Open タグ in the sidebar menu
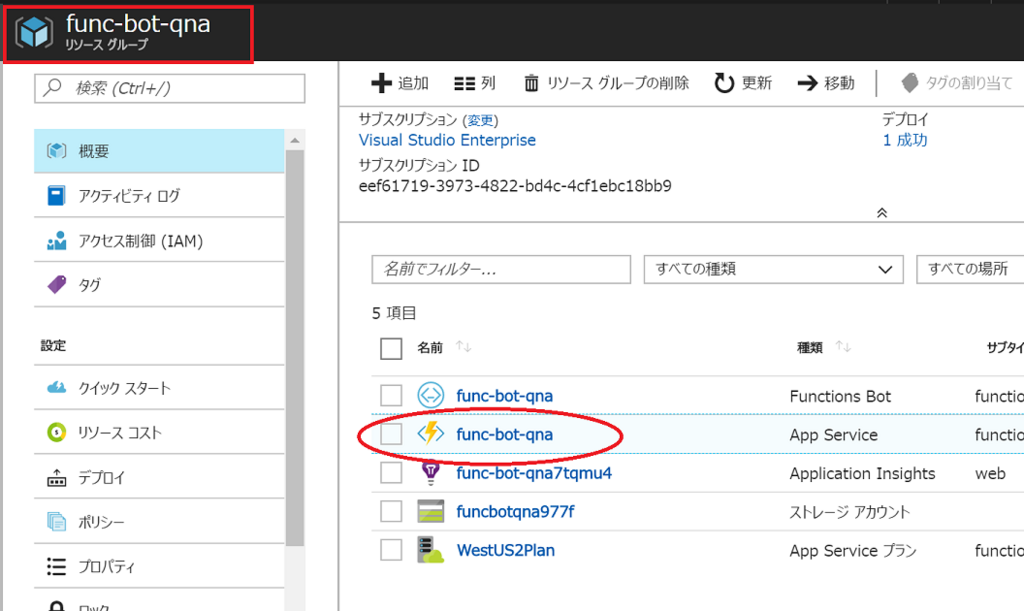This screenshot has width=1024, height=611. tap(159, 285)
